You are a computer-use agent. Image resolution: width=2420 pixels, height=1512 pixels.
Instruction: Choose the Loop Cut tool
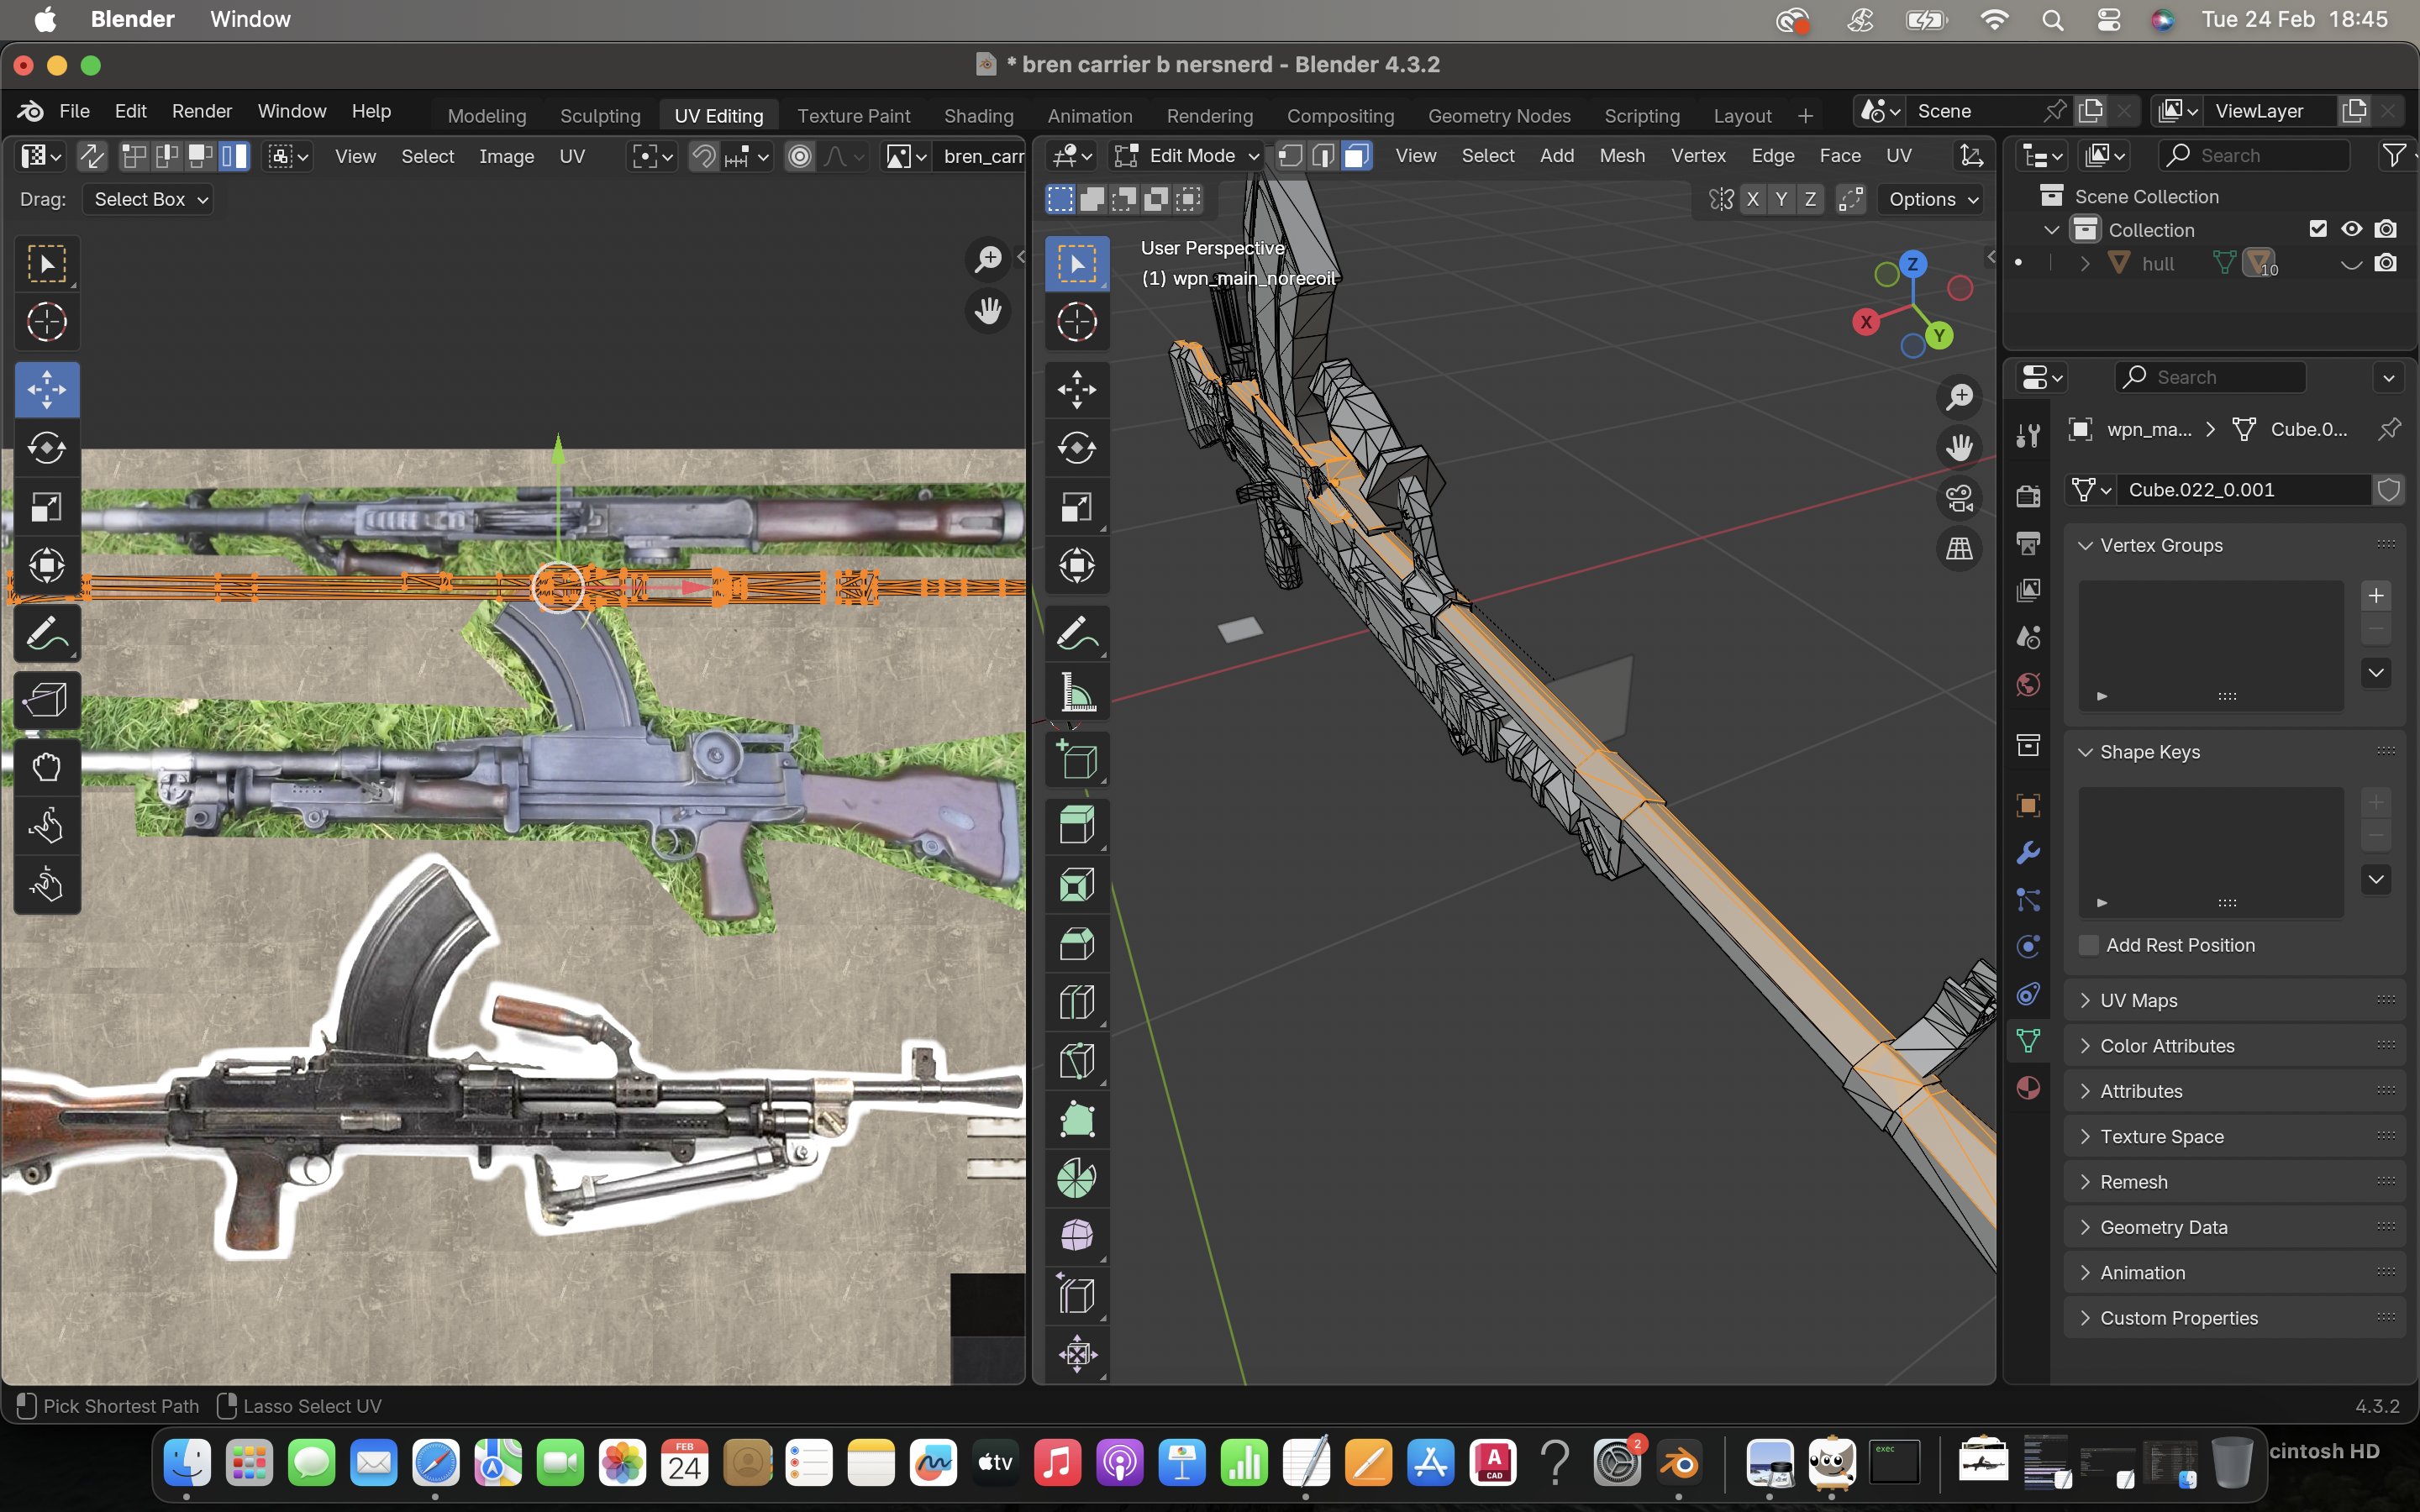[1077, 1002]
